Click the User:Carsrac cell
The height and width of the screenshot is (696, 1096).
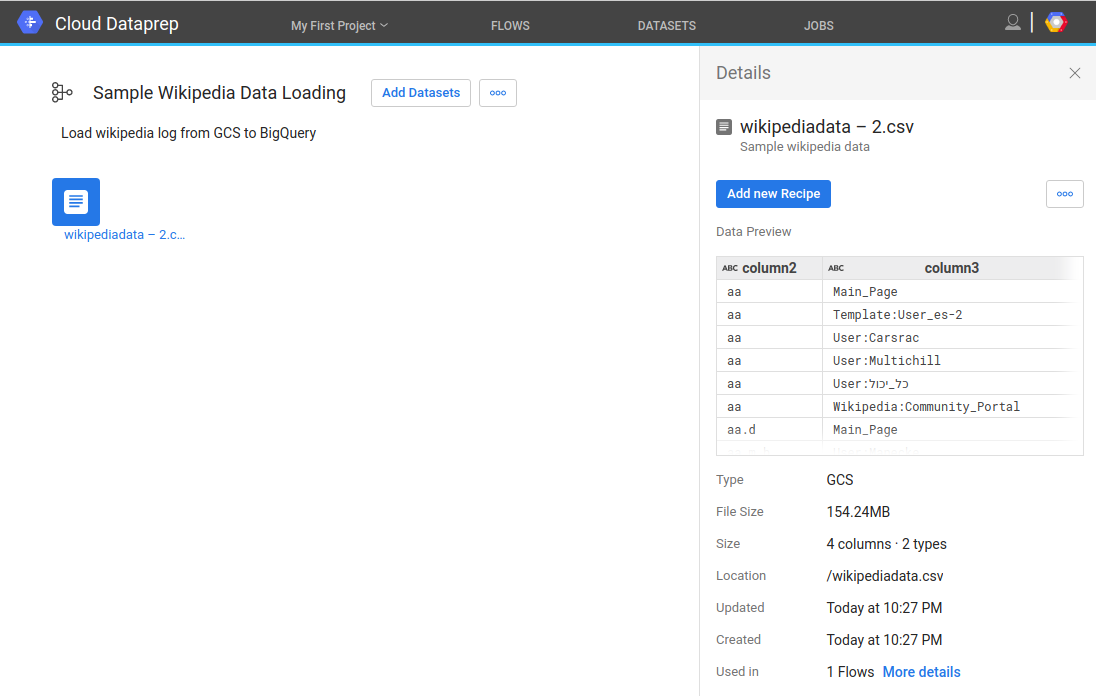(x=876, y=338)
